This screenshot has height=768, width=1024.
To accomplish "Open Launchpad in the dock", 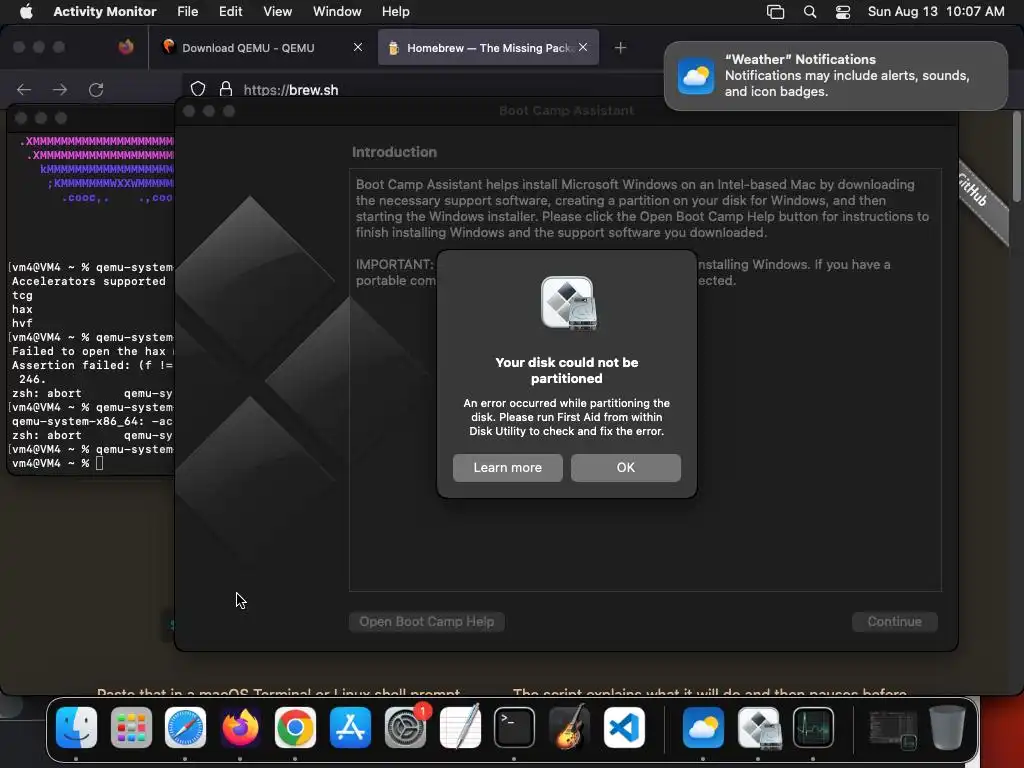I will 131,727.
